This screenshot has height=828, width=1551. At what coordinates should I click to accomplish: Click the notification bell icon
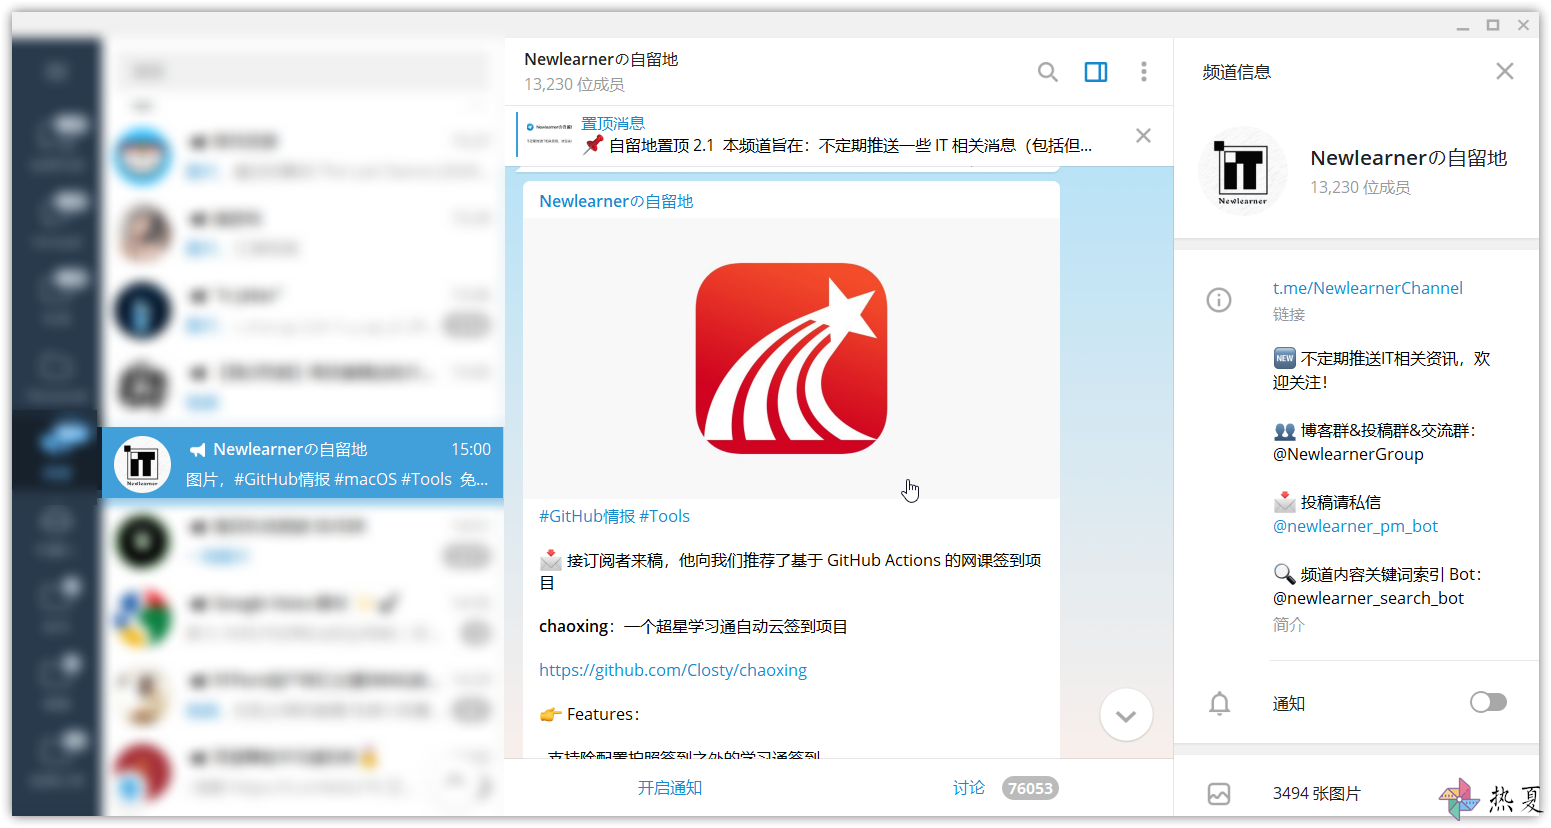click(1219, 703)
